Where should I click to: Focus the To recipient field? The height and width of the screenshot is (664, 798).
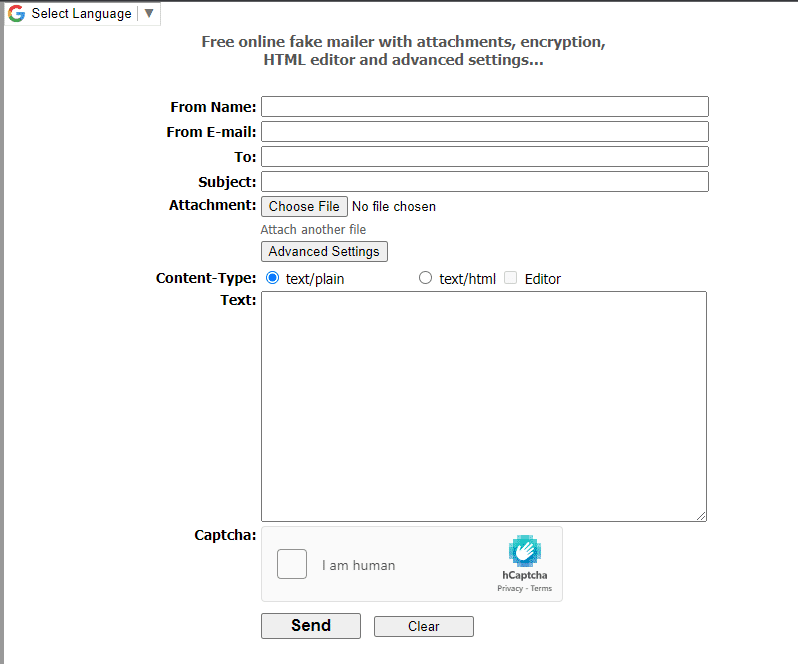(484, 157)
